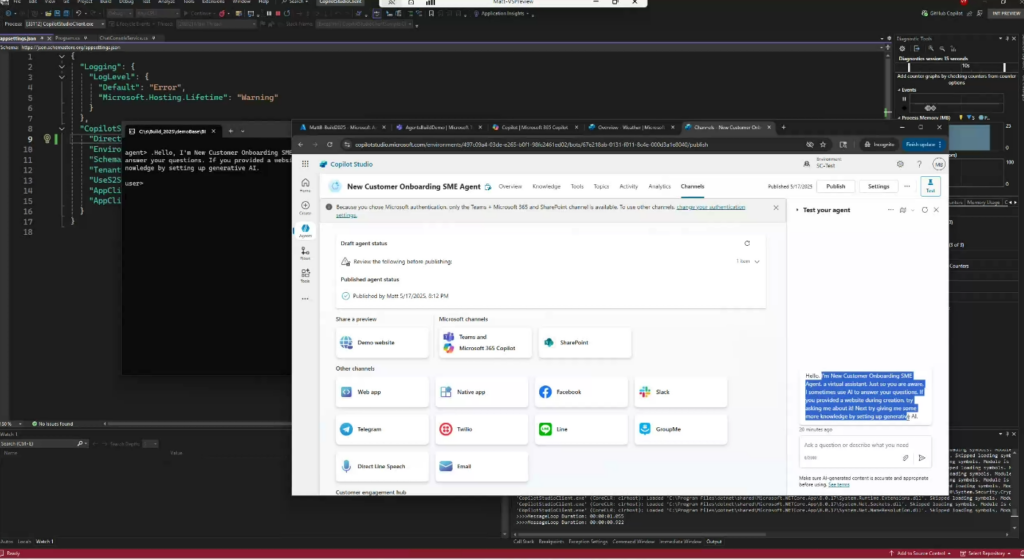Select the Web app channel
The height and width of the screenshot is (560, 1024).
pyautogui.click(x=382, y=392)
